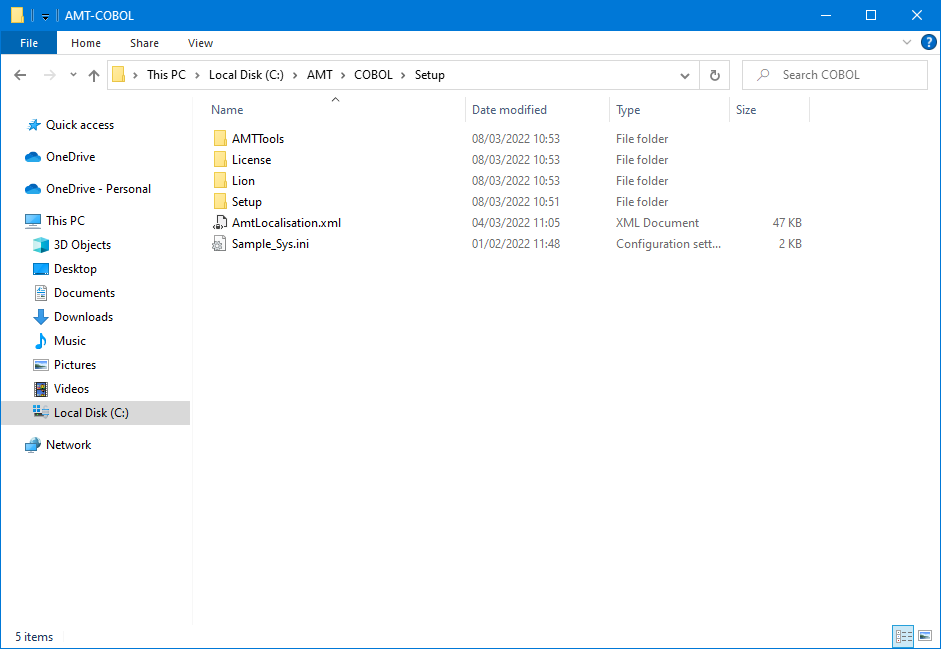The height and width of the screenshot is (649, 941).
Task: Click the Refresh button in address bar
Action: coord(714,75)
